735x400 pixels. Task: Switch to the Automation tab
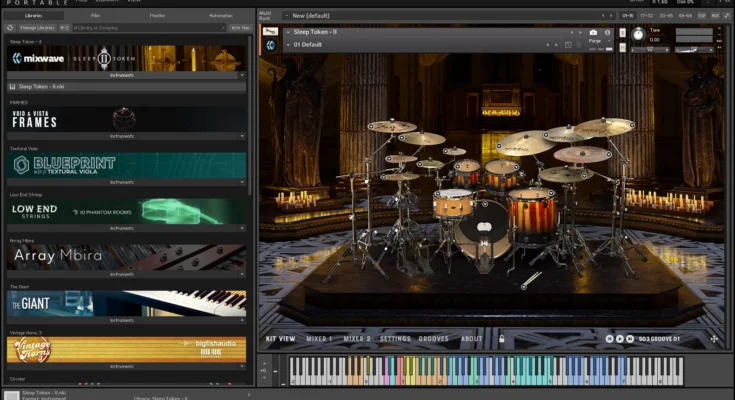coord(220,15)
